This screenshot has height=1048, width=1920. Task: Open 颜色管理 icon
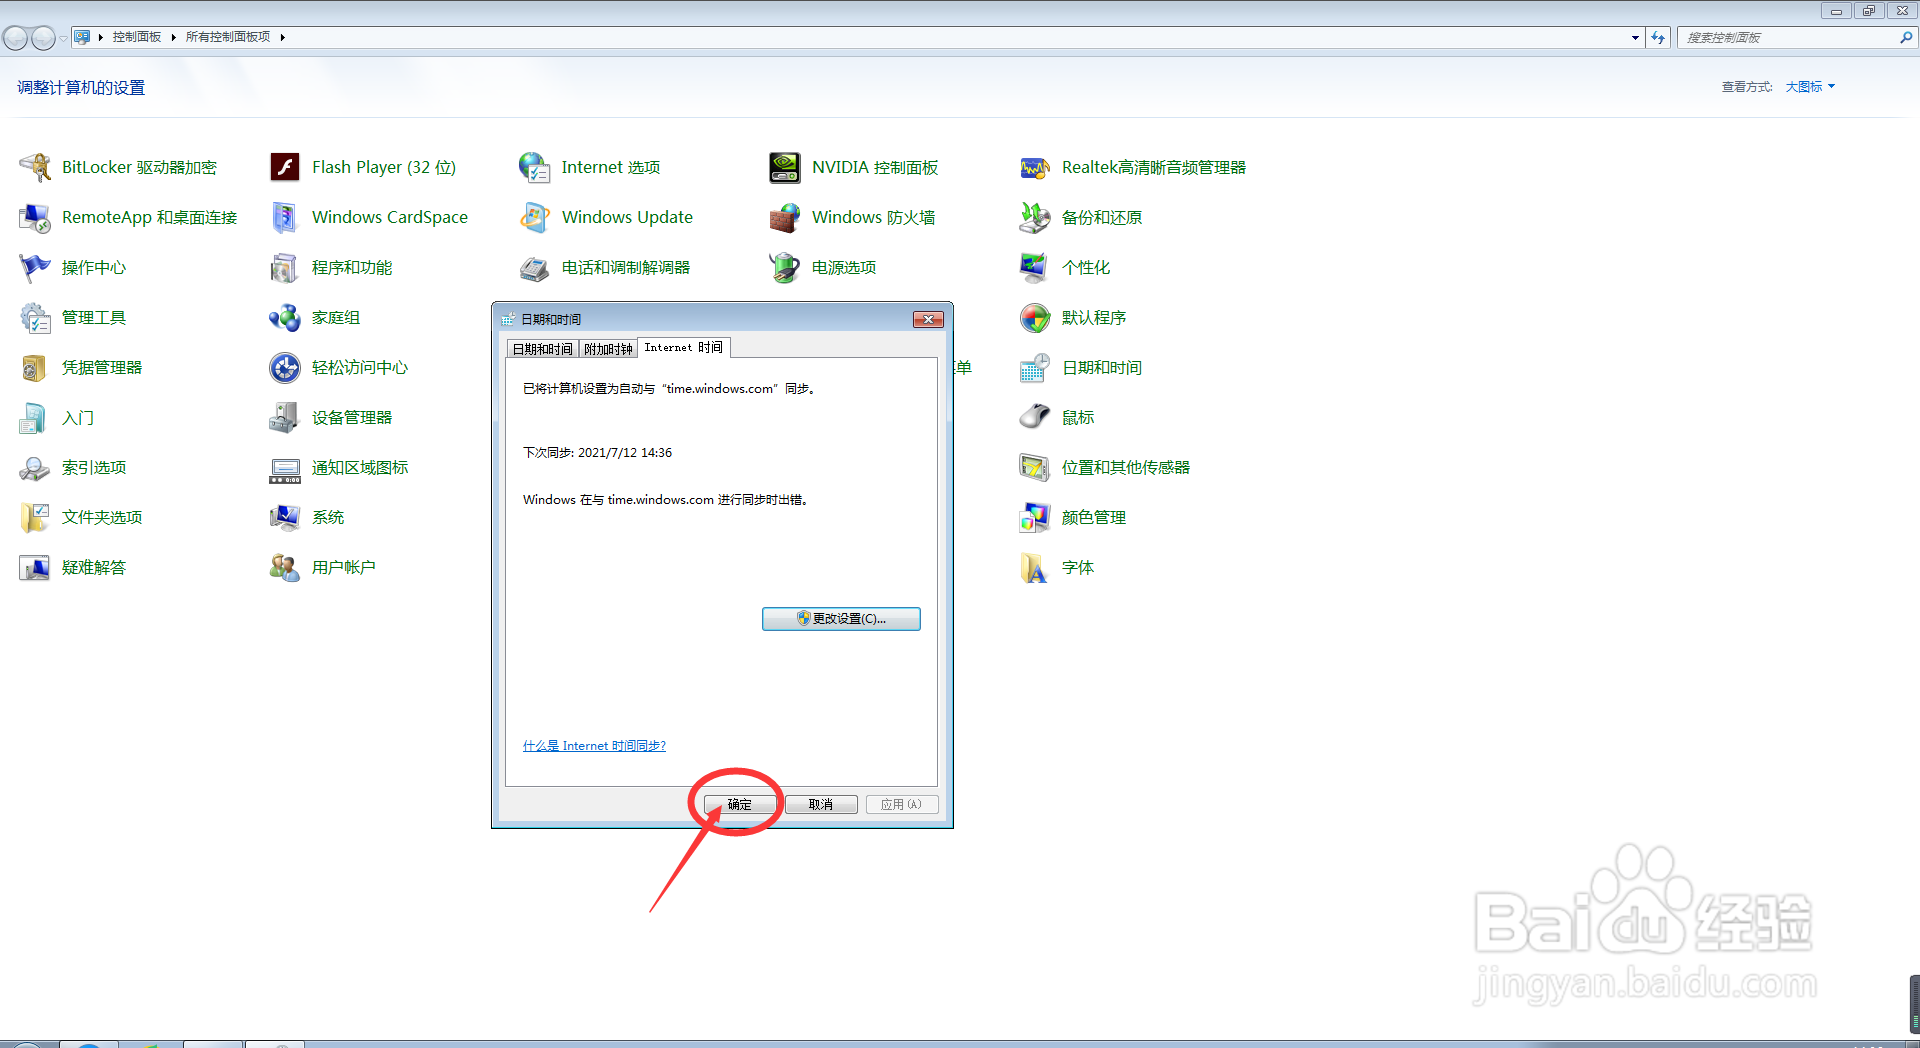(1035, 517)
